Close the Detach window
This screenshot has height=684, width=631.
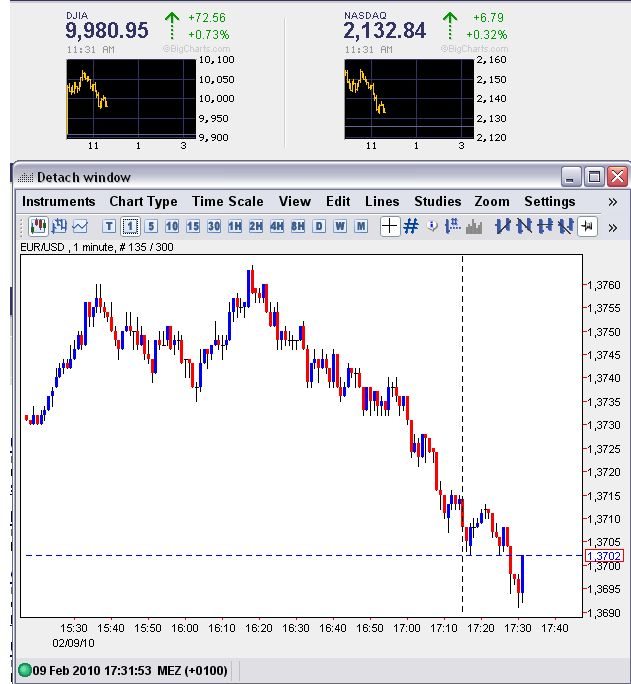pyautogui.click(x=617, y=177)
